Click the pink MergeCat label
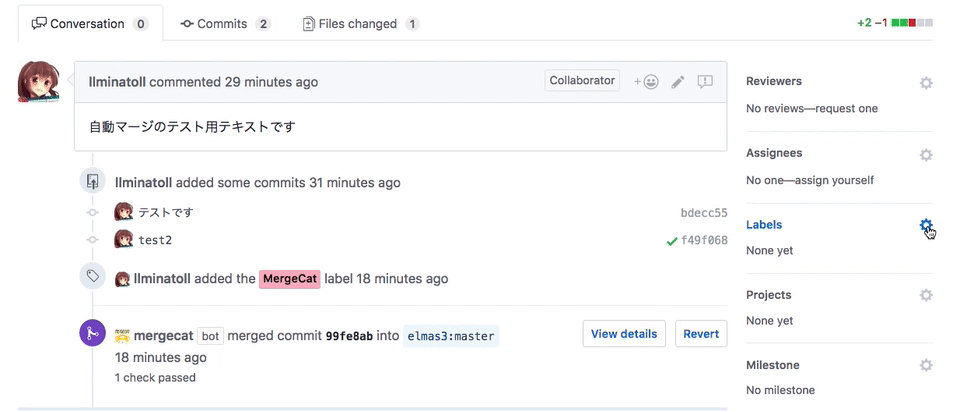Screen dimensions: 960x412 pos(290,279)
